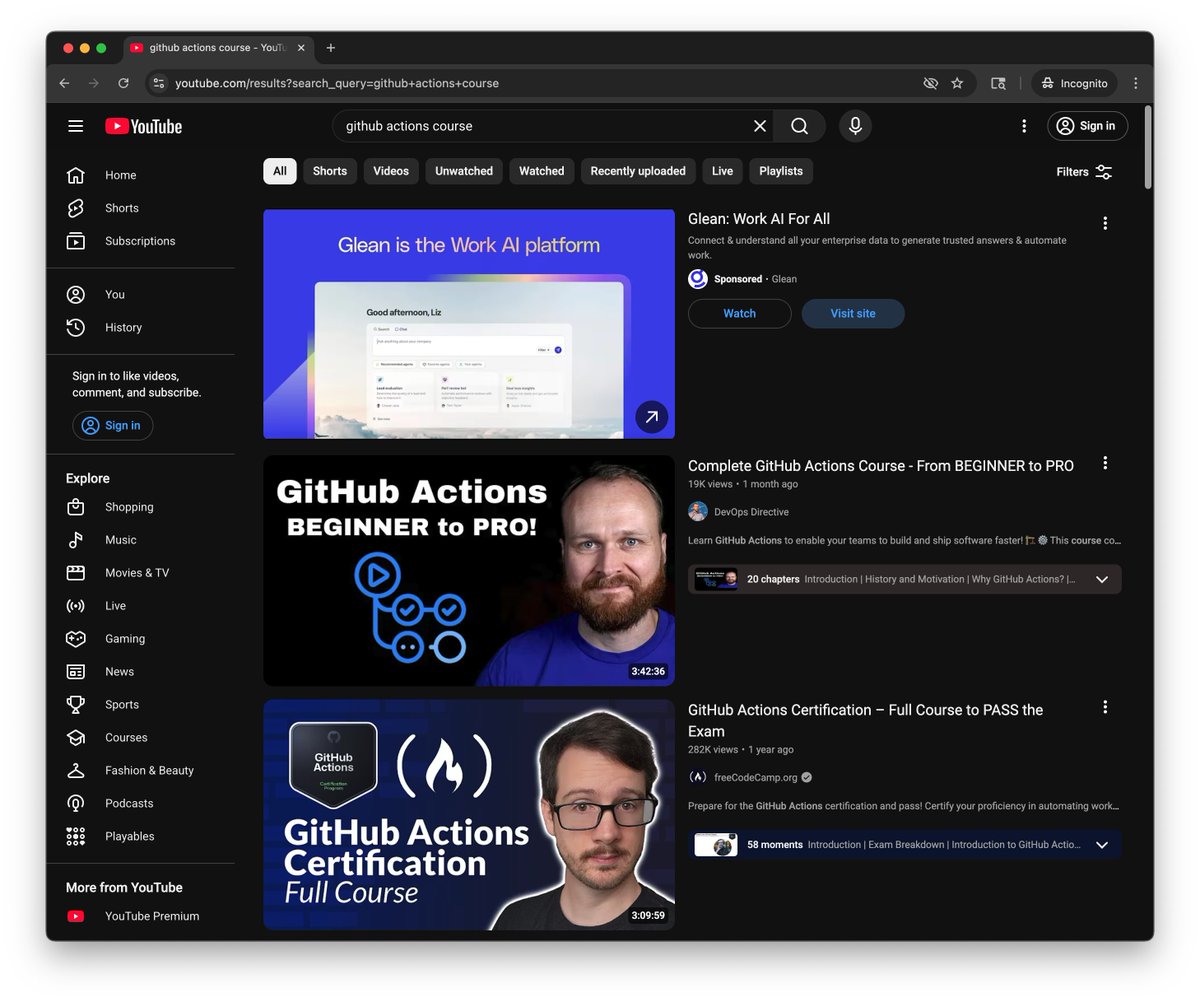The height and width of the screenshot is (1002, 1200).
Task: Open the hamburger guide menu
Action: tap(75, 126)
